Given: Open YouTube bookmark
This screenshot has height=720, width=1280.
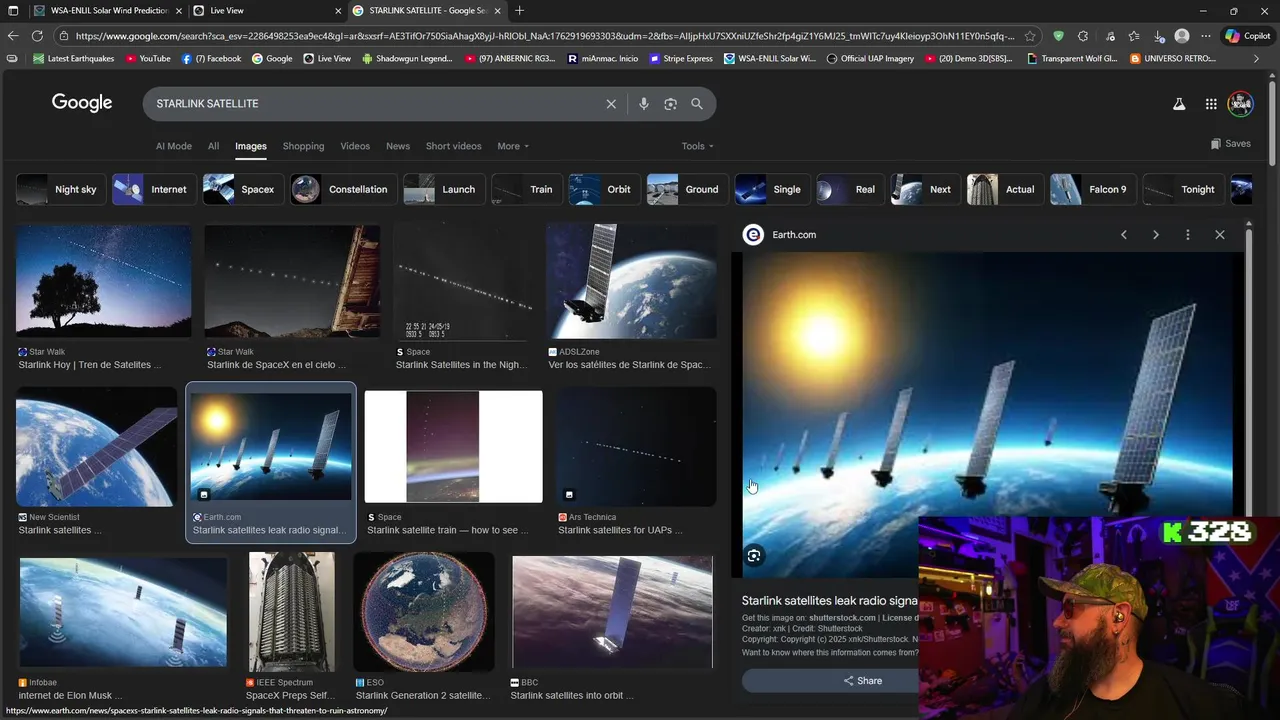Looking at the screenshot, I should 147,59.
